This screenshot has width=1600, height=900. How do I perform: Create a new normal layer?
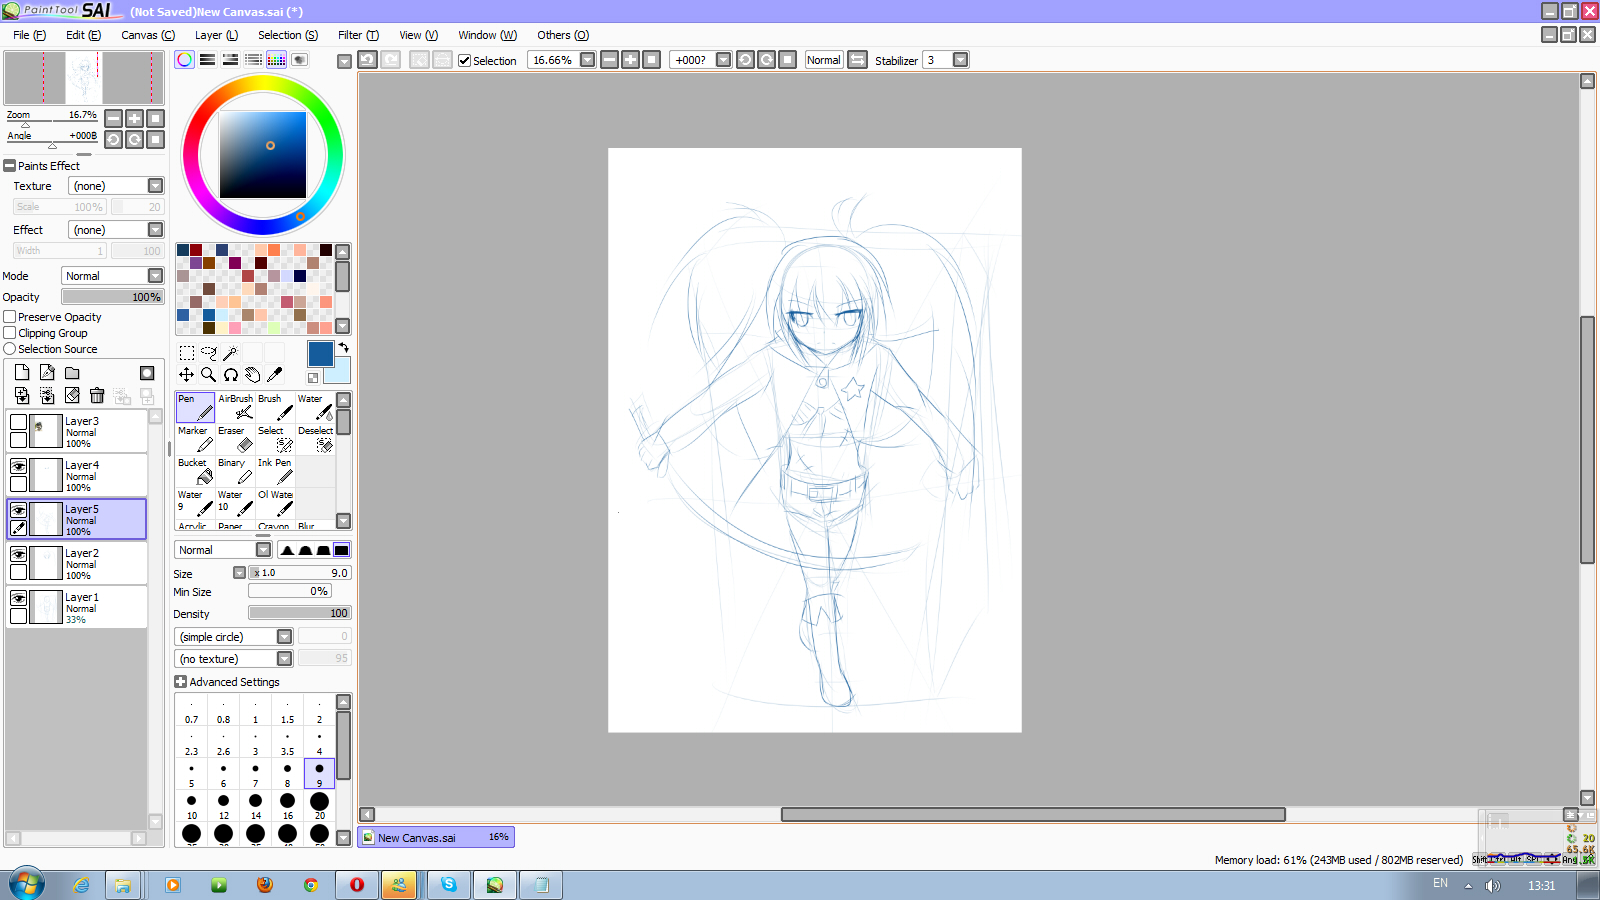coord(22,372)
